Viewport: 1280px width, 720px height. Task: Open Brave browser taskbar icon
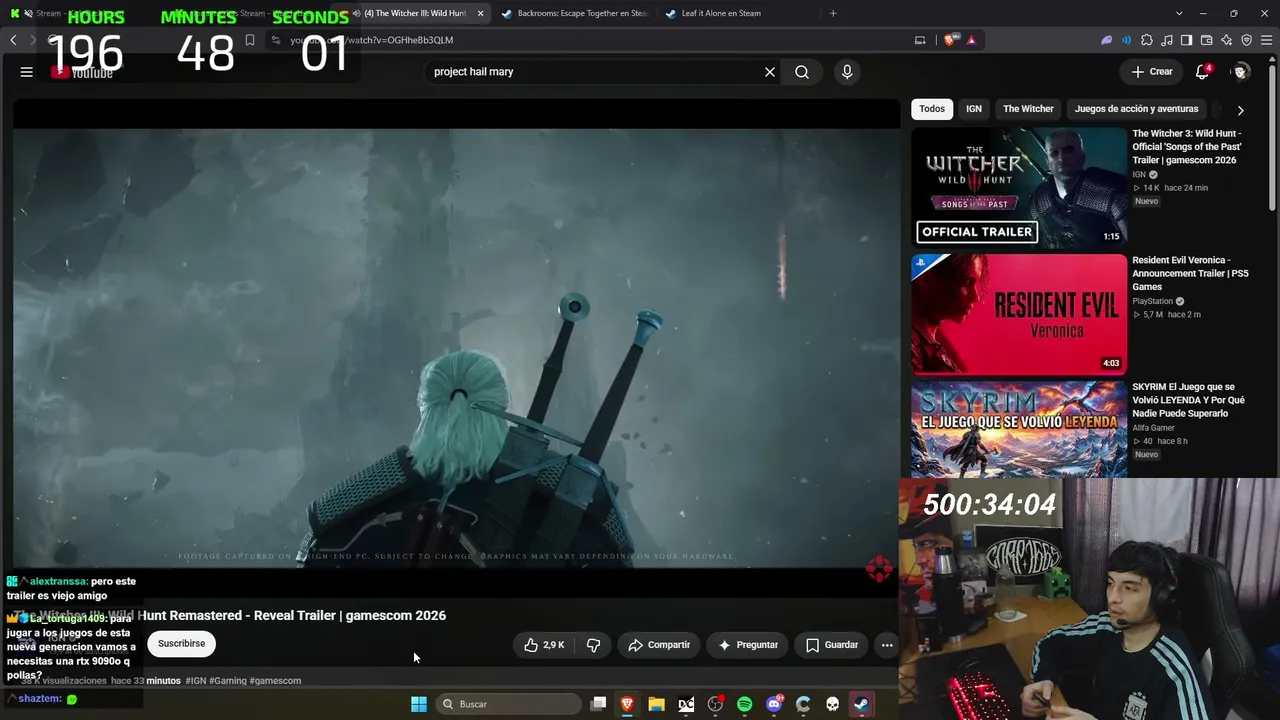(x=627, y=704)
